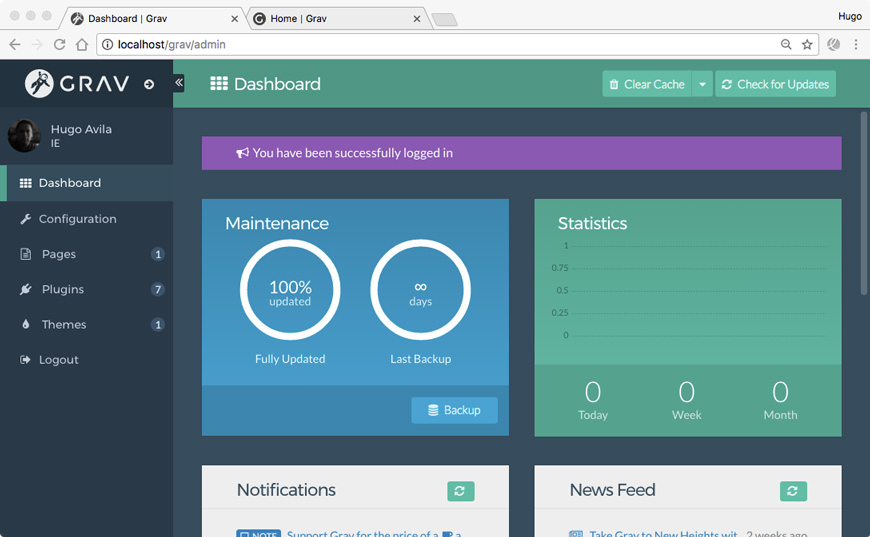This screenshot has height=537, width=870.
Task: Click the browser home icon
Action: [82, 44]
